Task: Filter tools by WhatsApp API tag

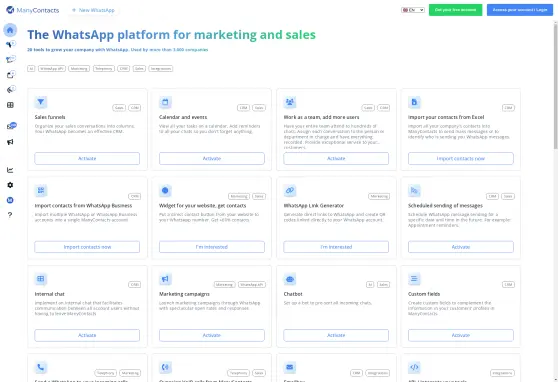Action: 52,68
